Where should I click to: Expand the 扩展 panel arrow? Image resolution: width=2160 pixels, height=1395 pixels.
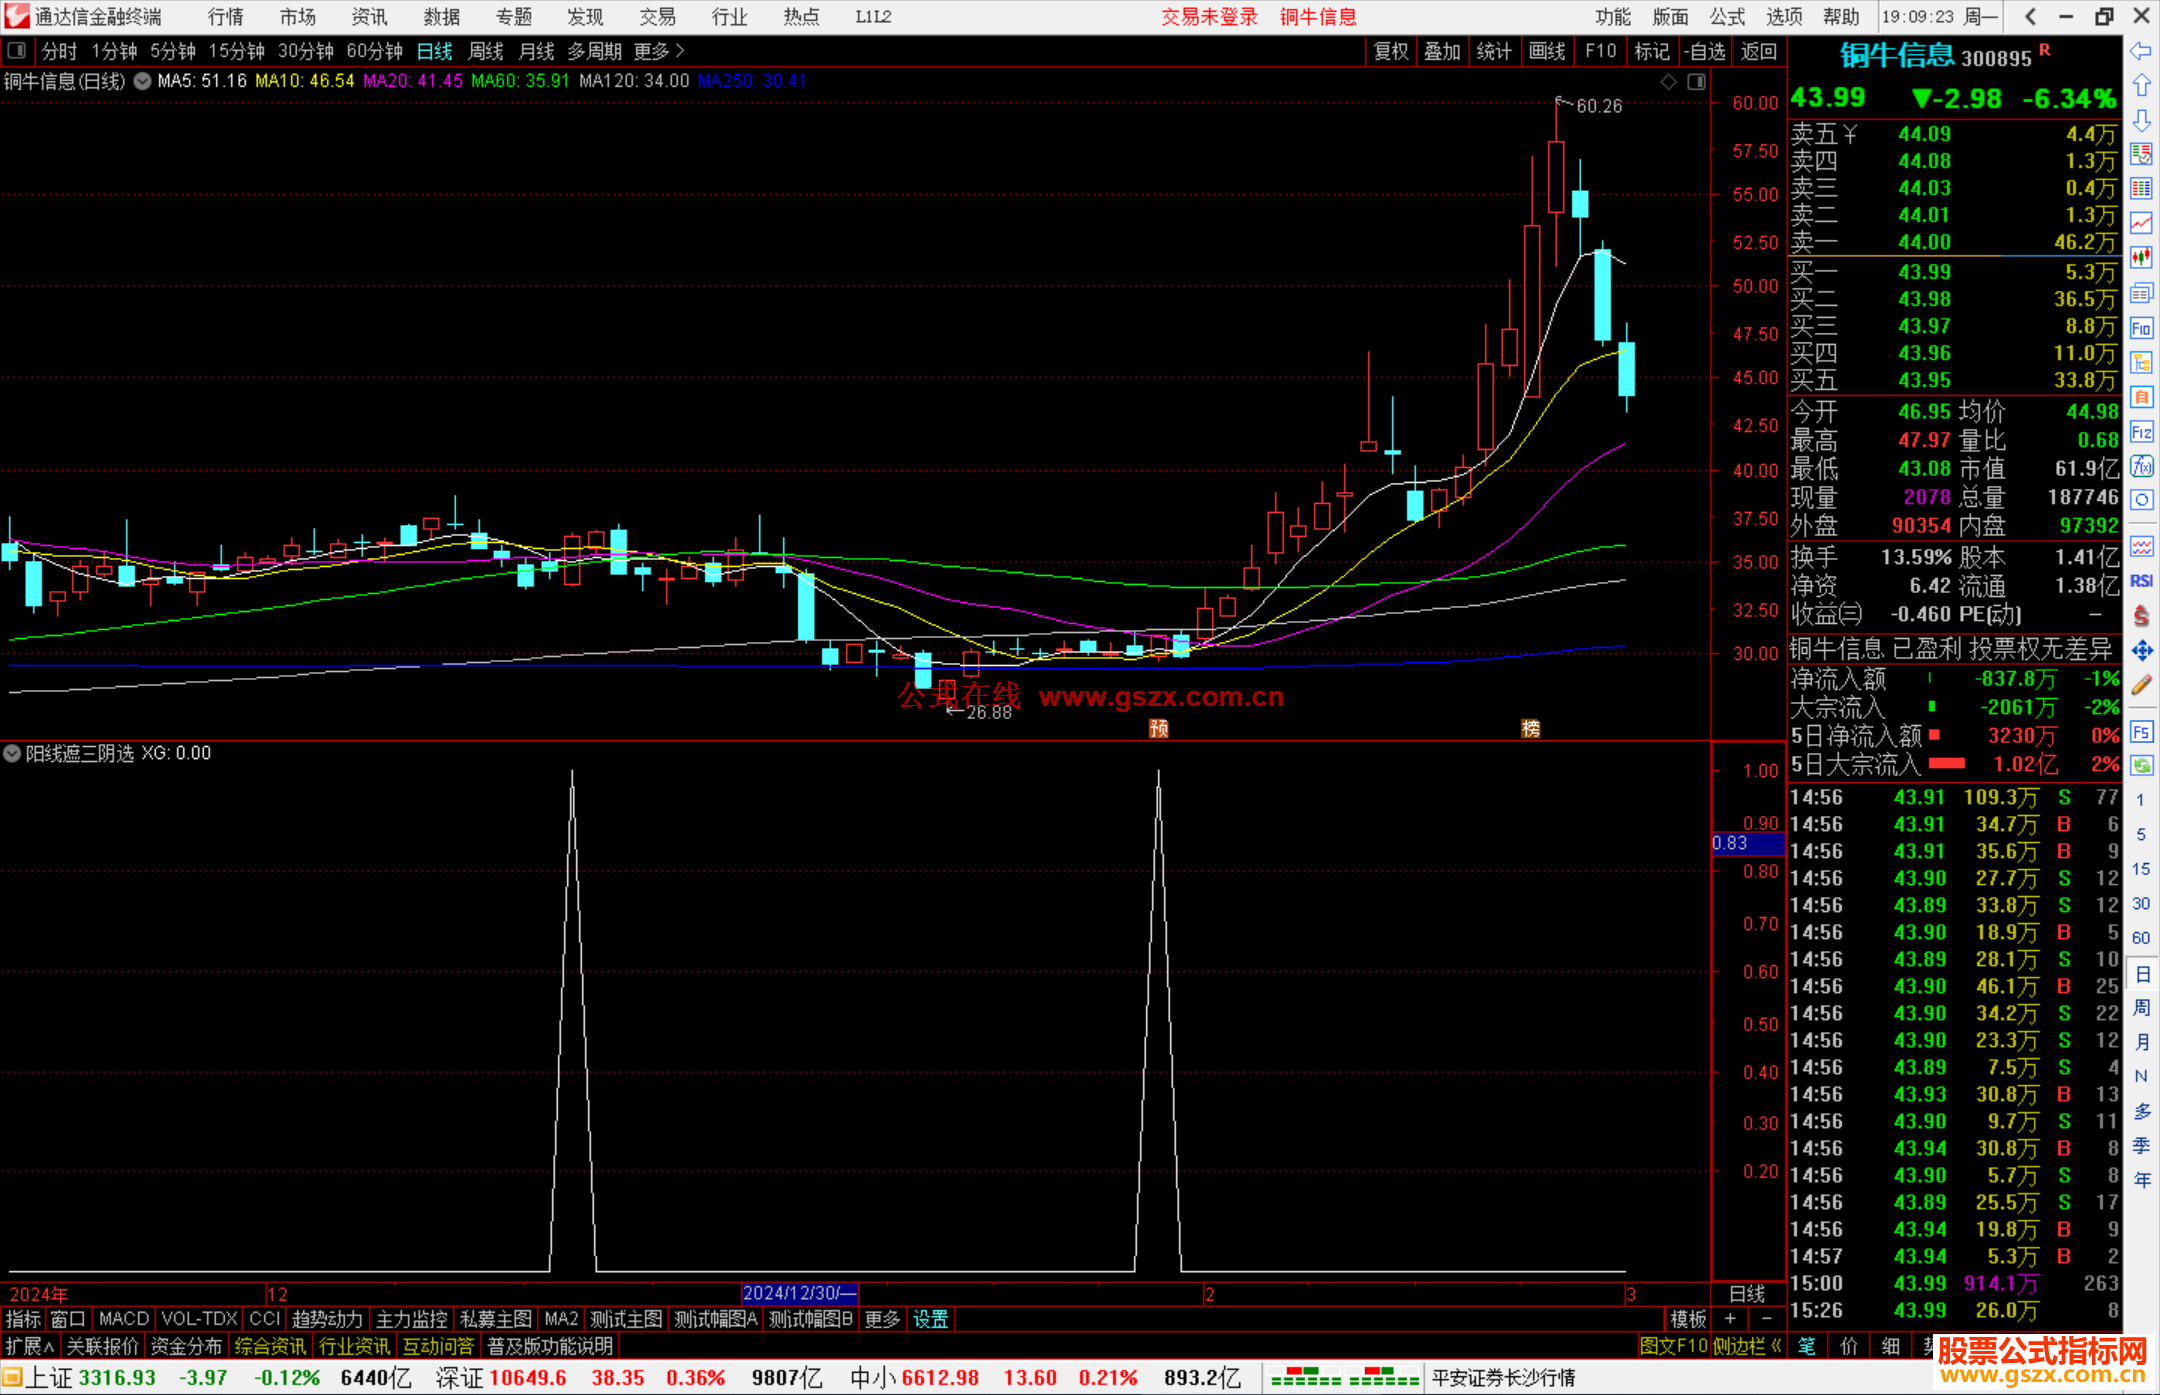[x=31, y=1346]
